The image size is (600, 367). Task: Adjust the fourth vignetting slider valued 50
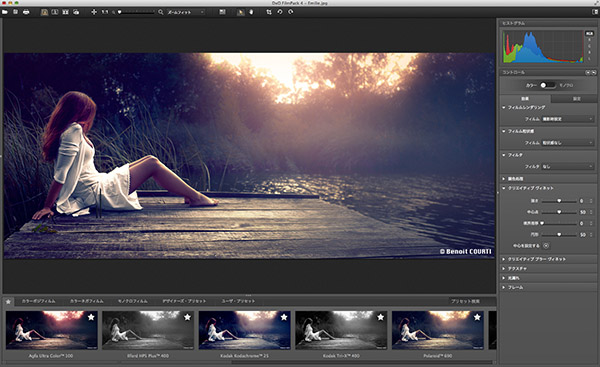[559, 234]
